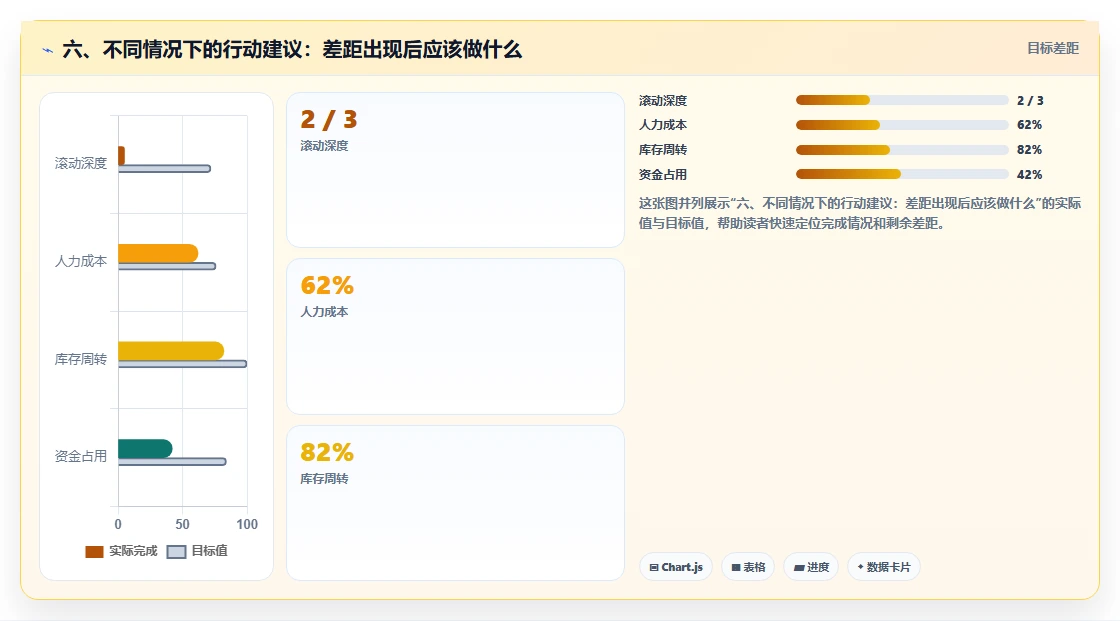Select the 进度 chip
This screenshot has height=621, width=1120.
tap(811, 567)
